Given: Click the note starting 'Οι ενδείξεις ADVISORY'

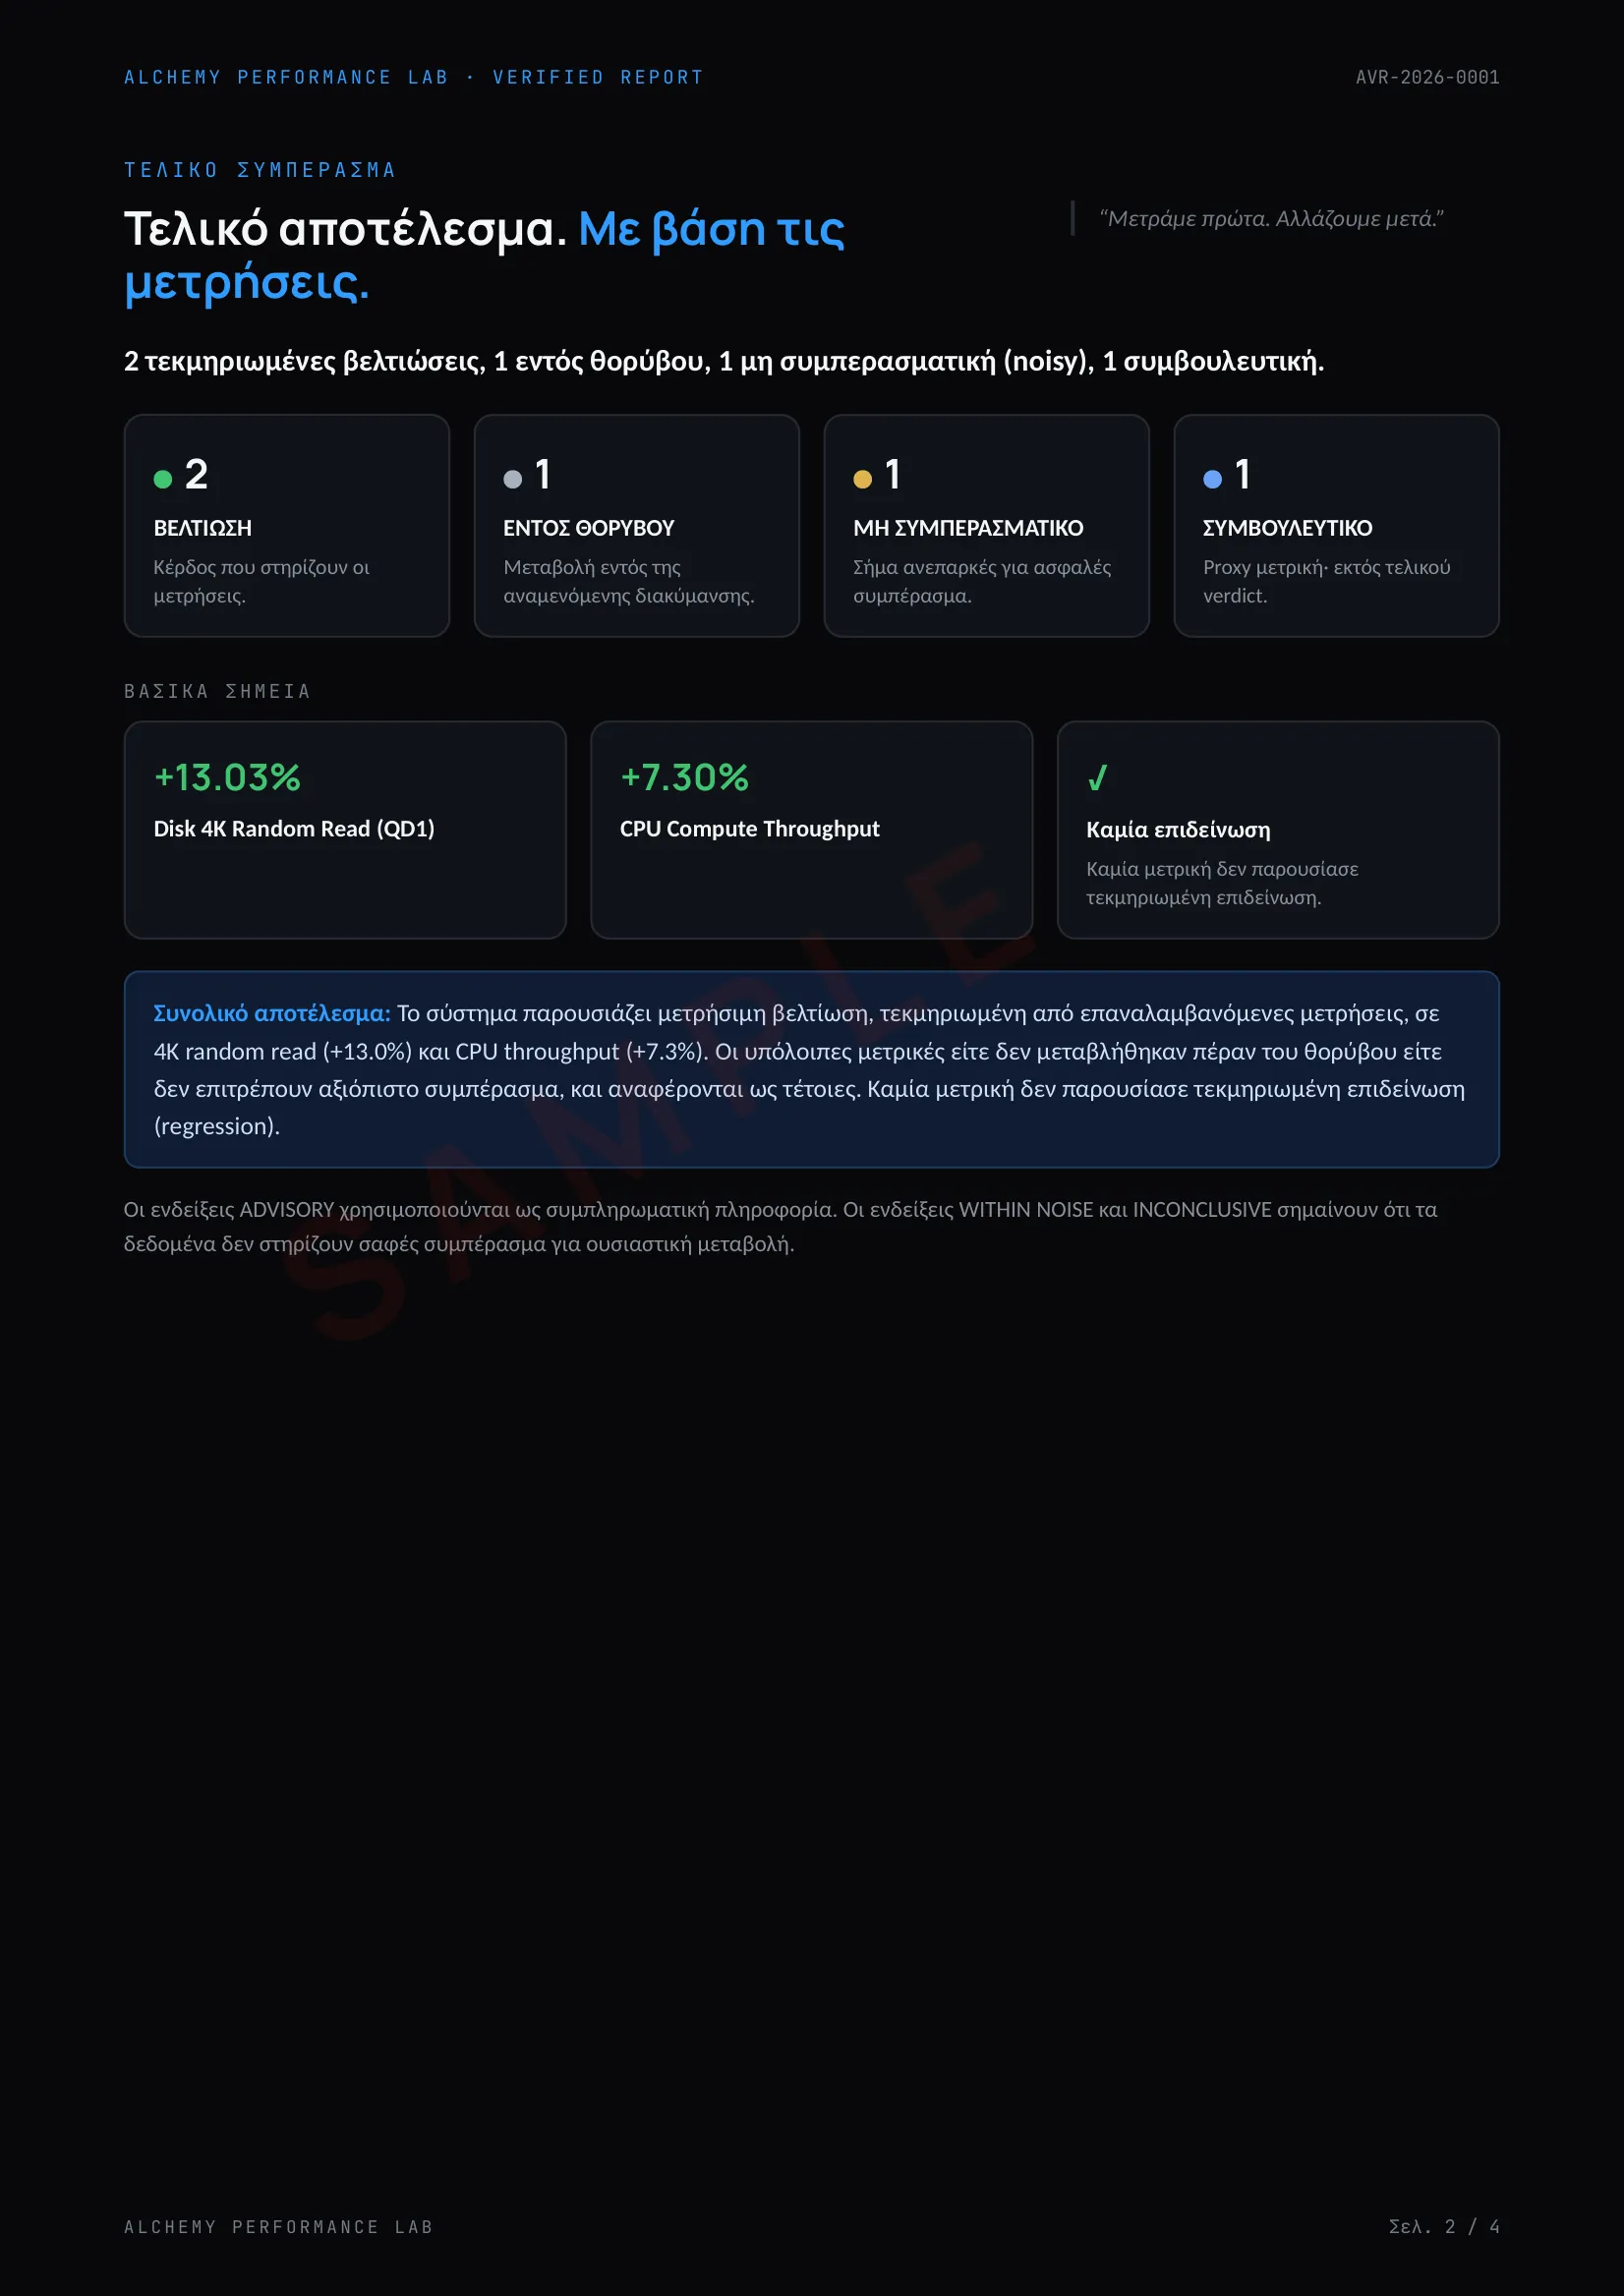Looking at the screenshot, I should (x=780, y=1227).
